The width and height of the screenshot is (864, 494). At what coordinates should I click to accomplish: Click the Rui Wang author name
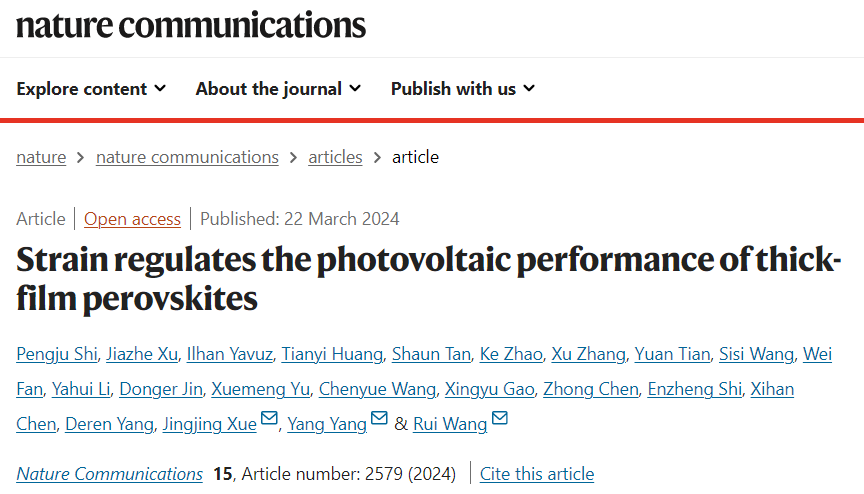tap(450, 424)
